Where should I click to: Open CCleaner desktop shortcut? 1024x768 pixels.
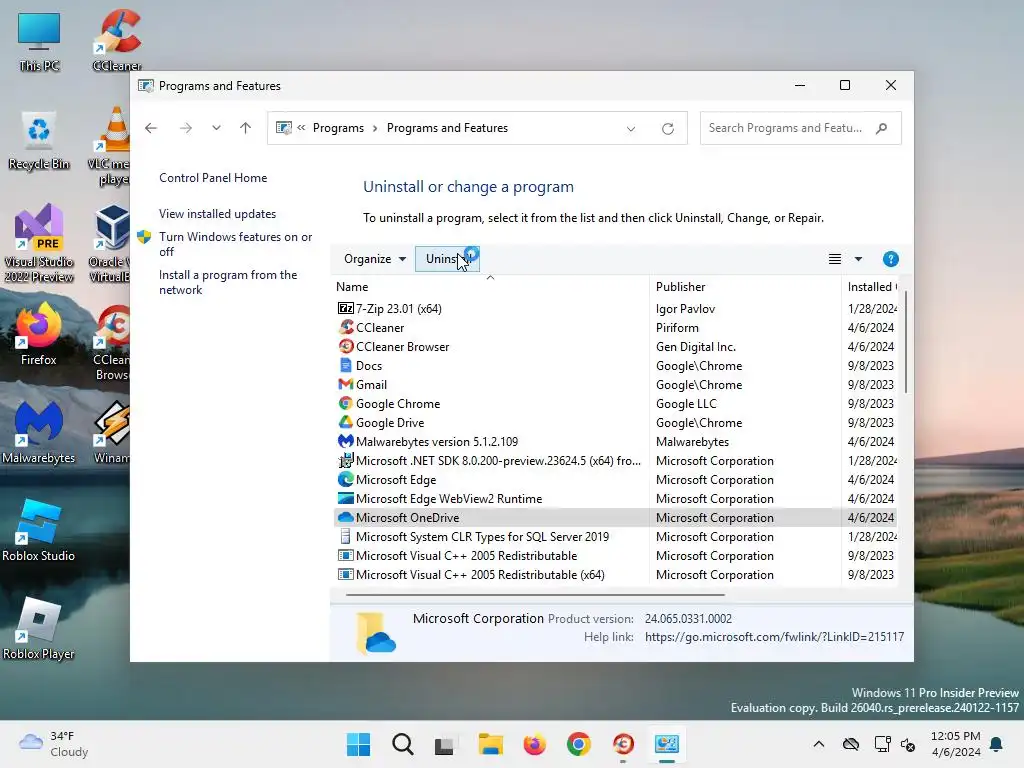117,40
